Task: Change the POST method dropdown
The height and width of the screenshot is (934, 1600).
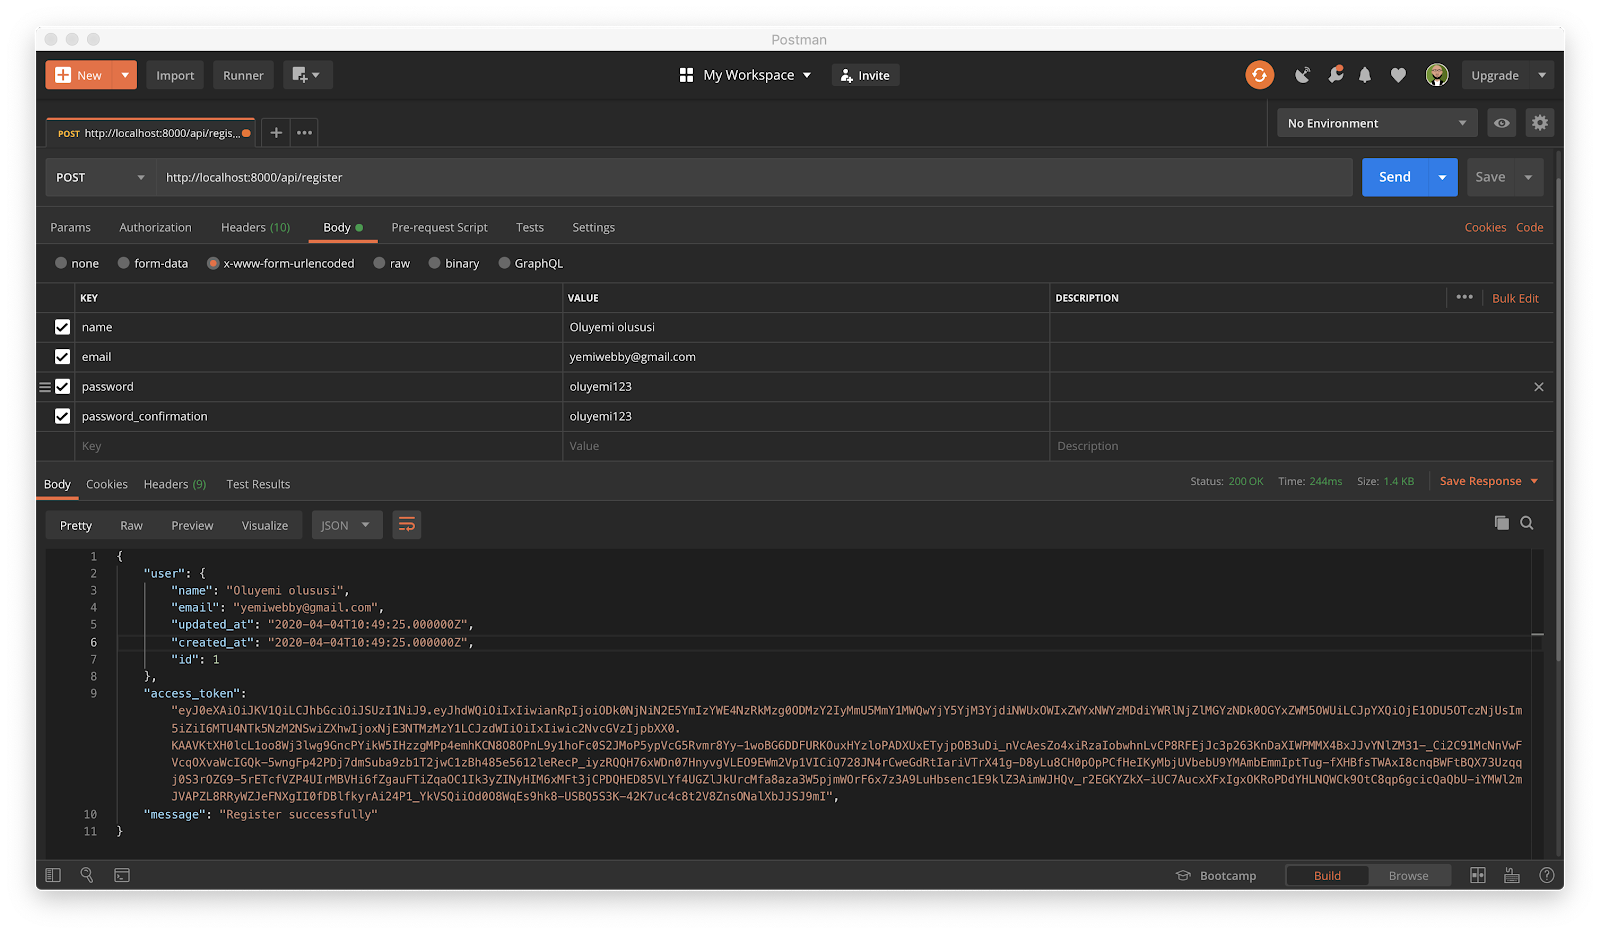Action: [101, 177]
